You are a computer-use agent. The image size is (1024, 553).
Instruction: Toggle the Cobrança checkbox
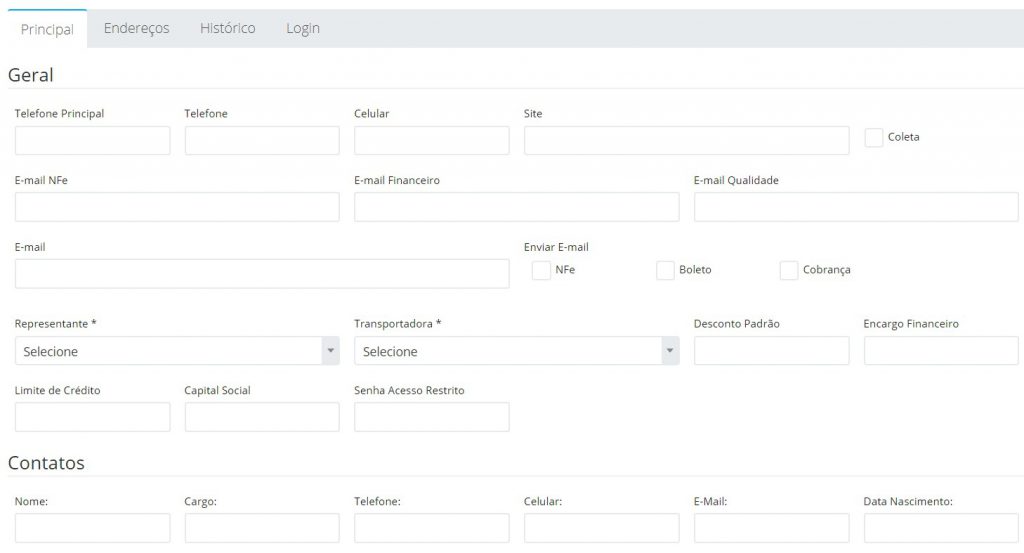click(789, 270)
